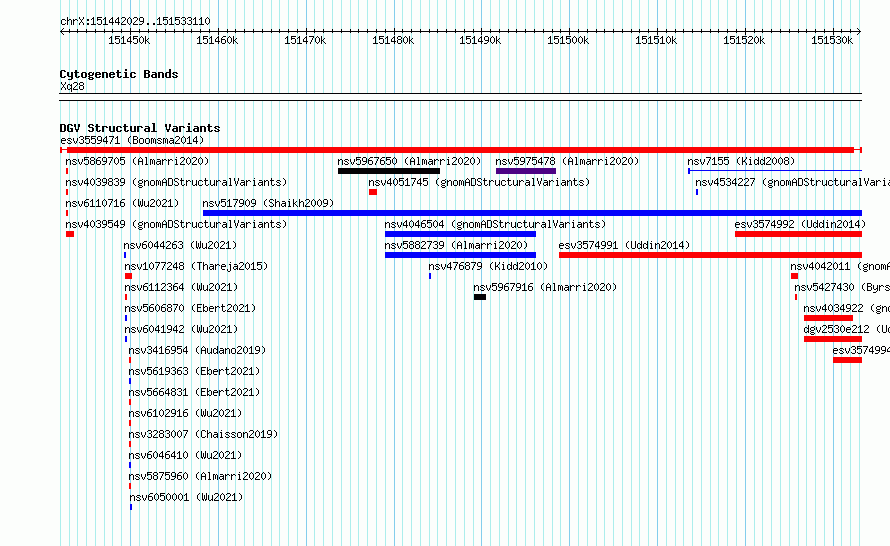Click nsv4534227 variant label
The height and width of the screenshot is (546, 890).
click(792, 182)
